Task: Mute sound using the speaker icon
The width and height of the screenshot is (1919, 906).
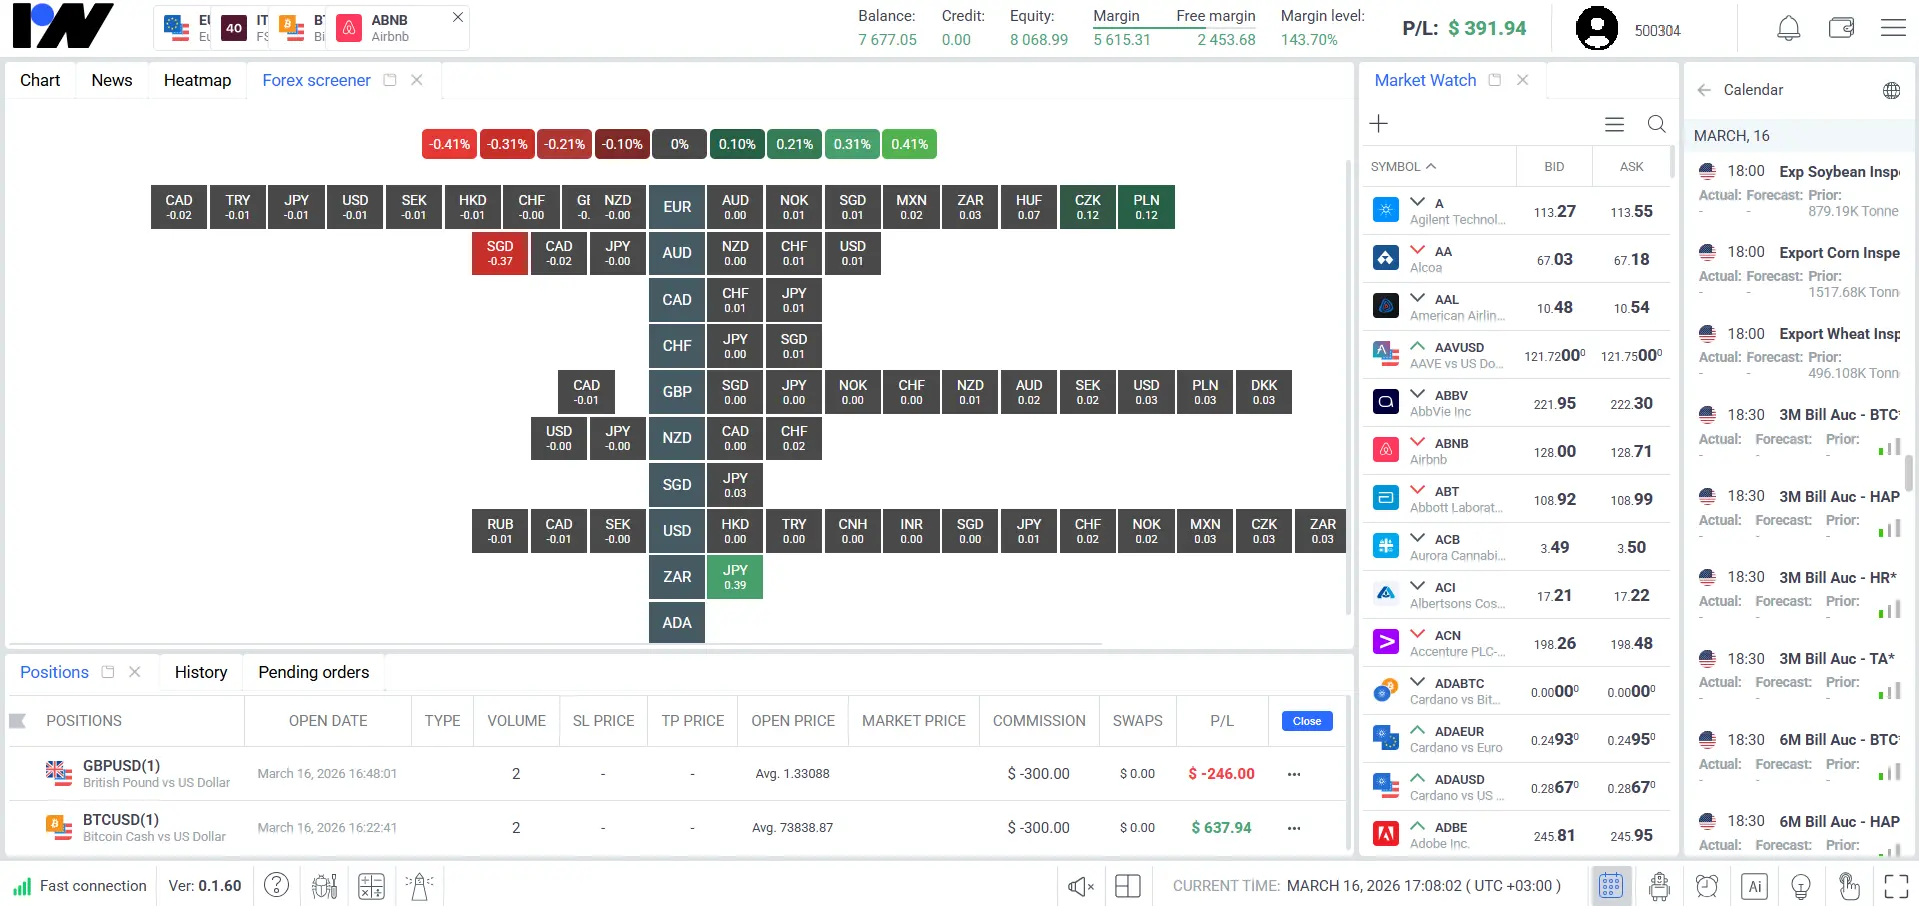Action: pyautogui.click(x=1080, y=886)
